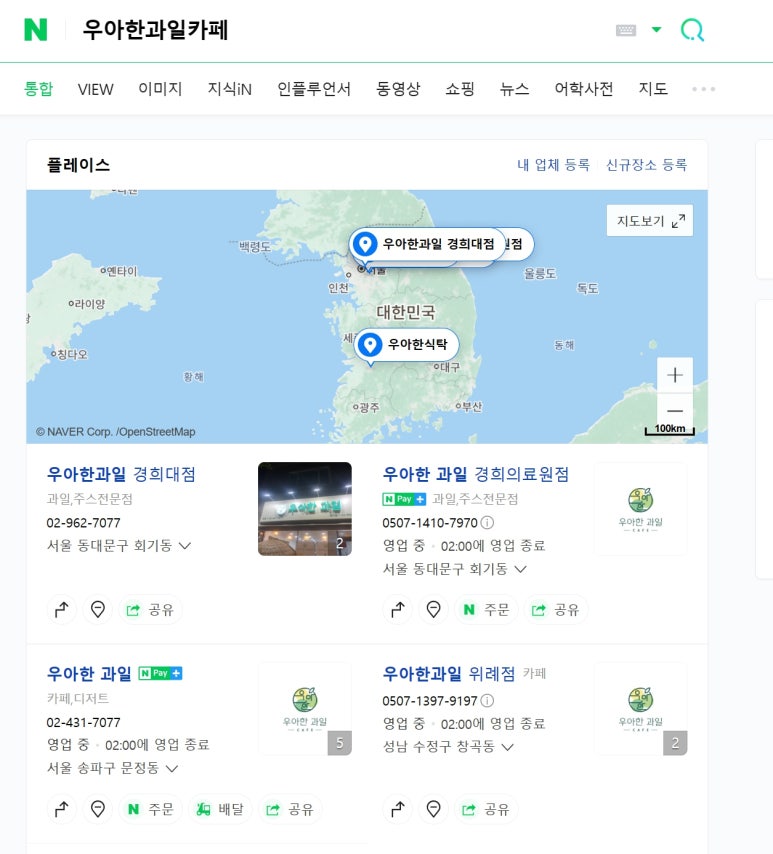Viewport: 773px width, 854px height.
Task: Get directions to 문정동 우아한 과일
Action: pos(62,809)
